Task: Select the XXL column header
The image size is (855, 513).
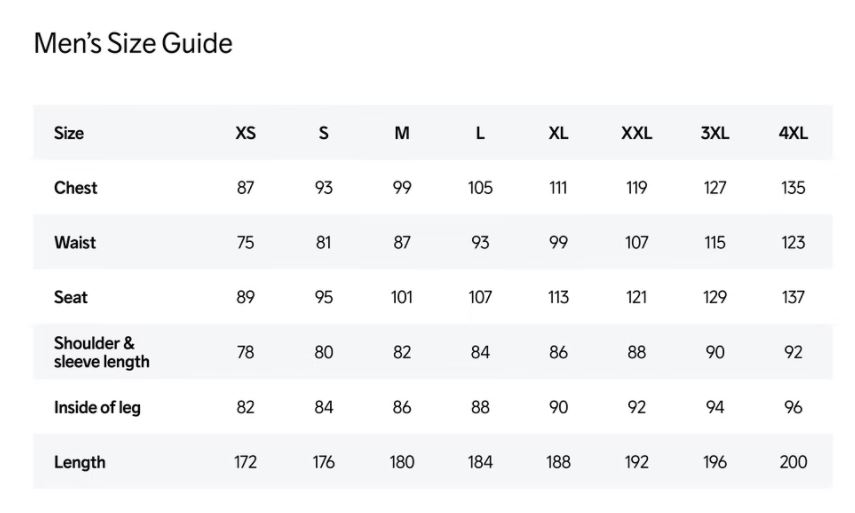Action: [x=636, y=133]
